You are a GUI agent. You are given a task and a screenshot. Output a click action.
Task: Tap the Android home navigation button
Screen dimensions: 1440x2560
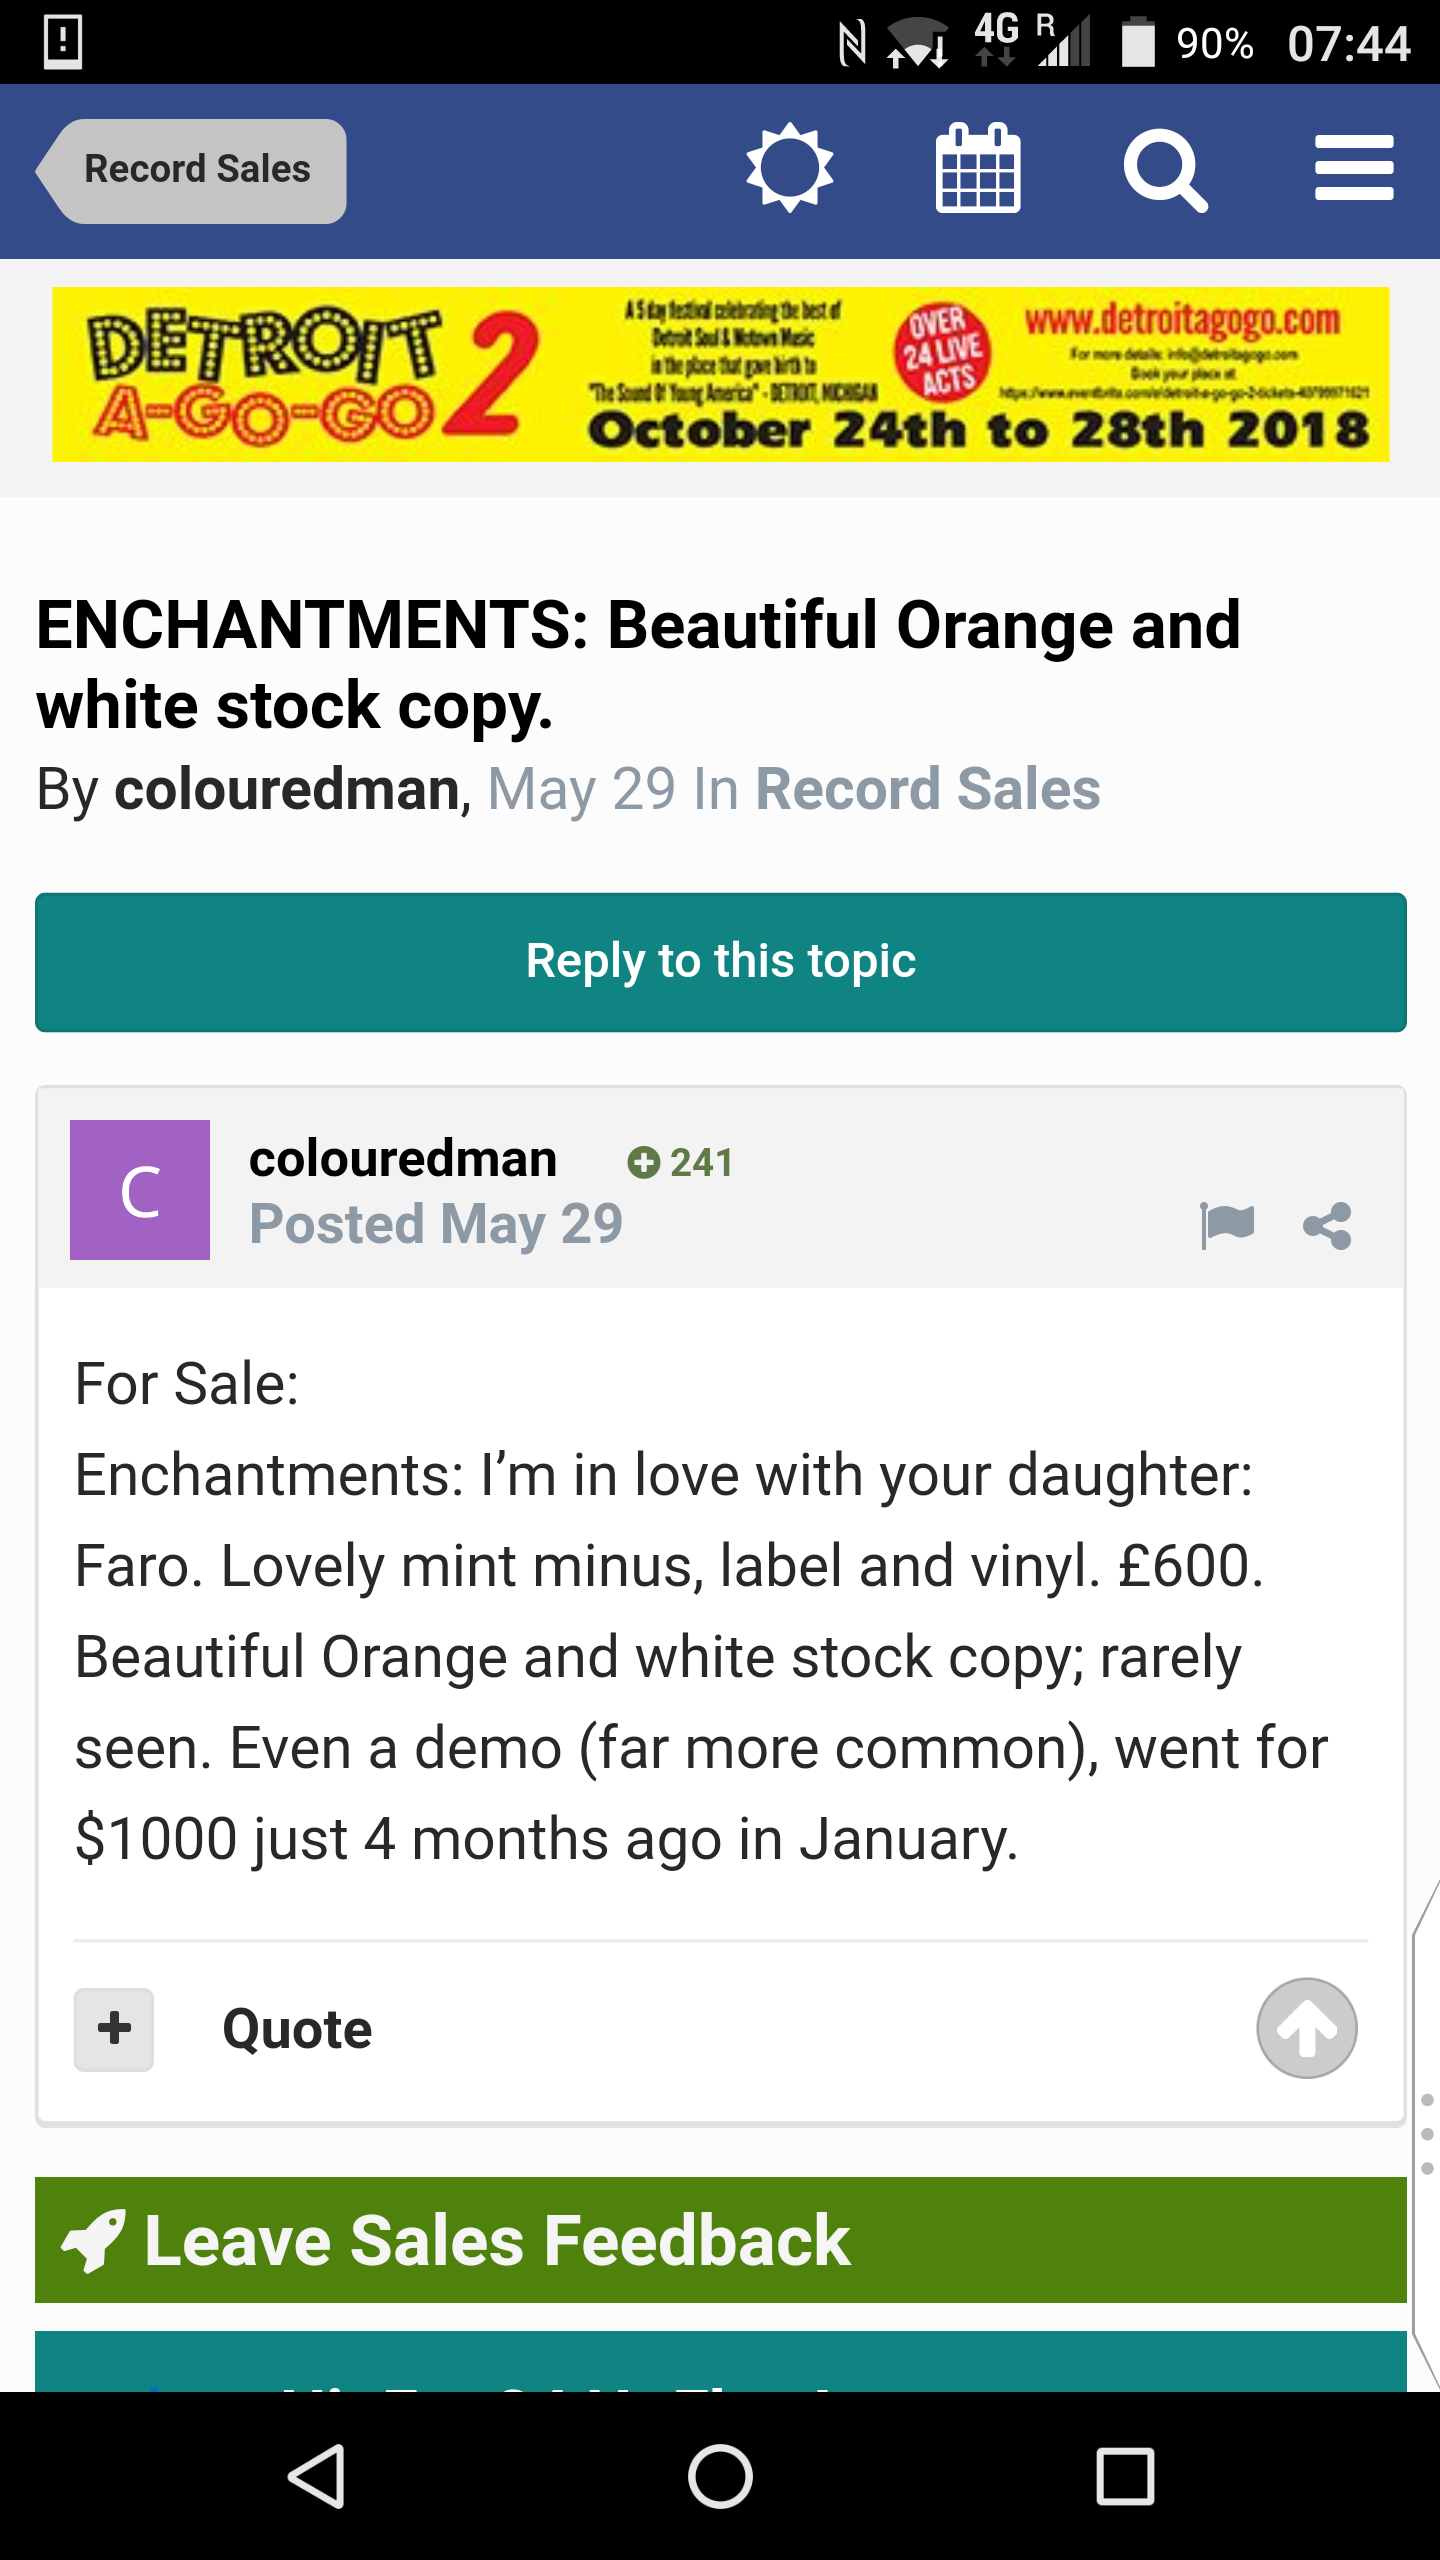point(720,2476)
